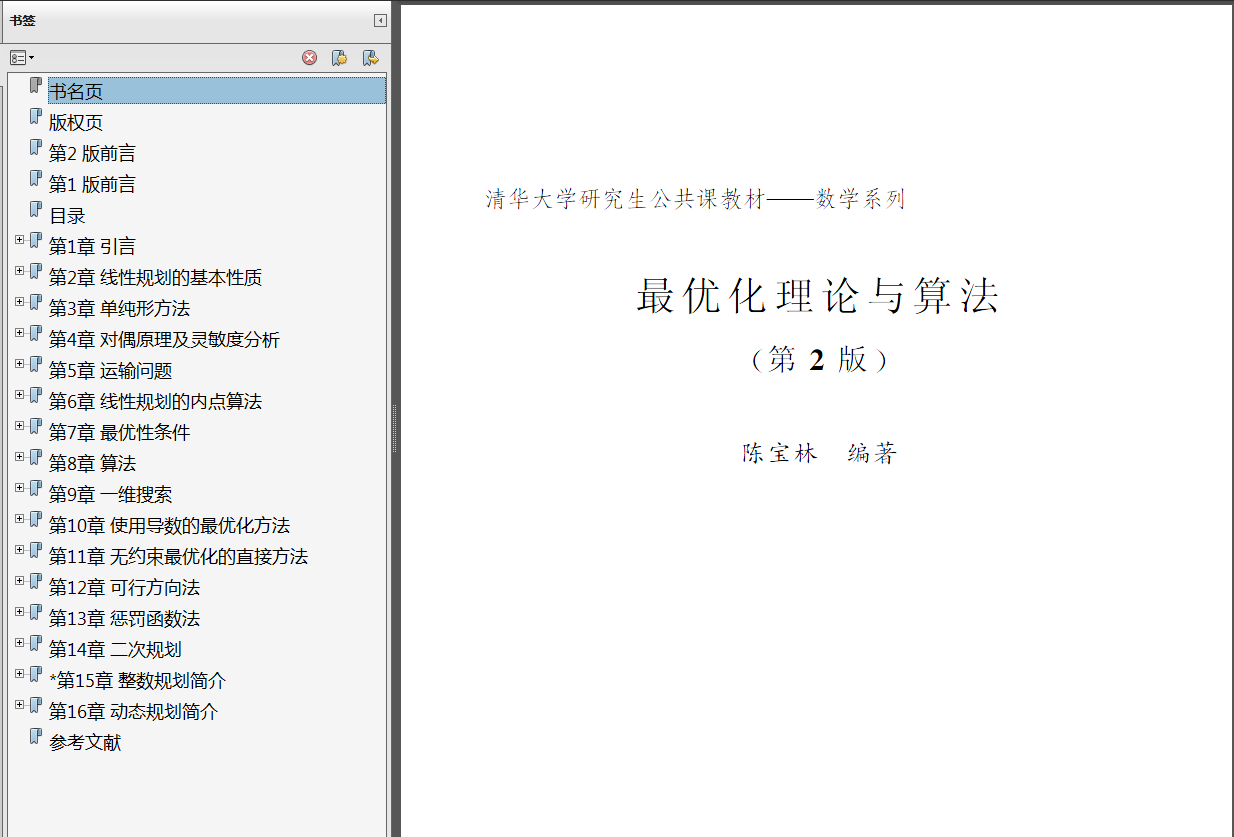Open the bookmark options dropdown menu
This screenshot has width=1234, height=837.
point(22,58)
